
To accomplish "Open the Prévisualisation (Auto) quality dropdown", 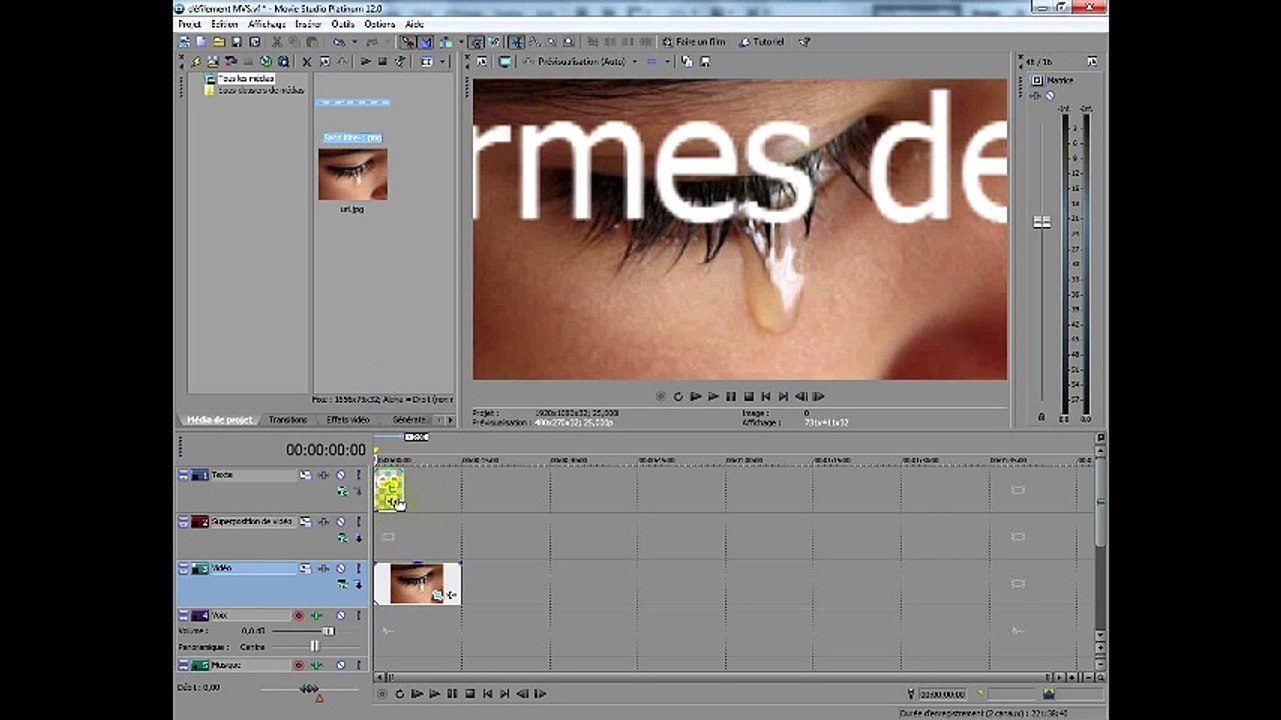I will (x=634, y=62).
